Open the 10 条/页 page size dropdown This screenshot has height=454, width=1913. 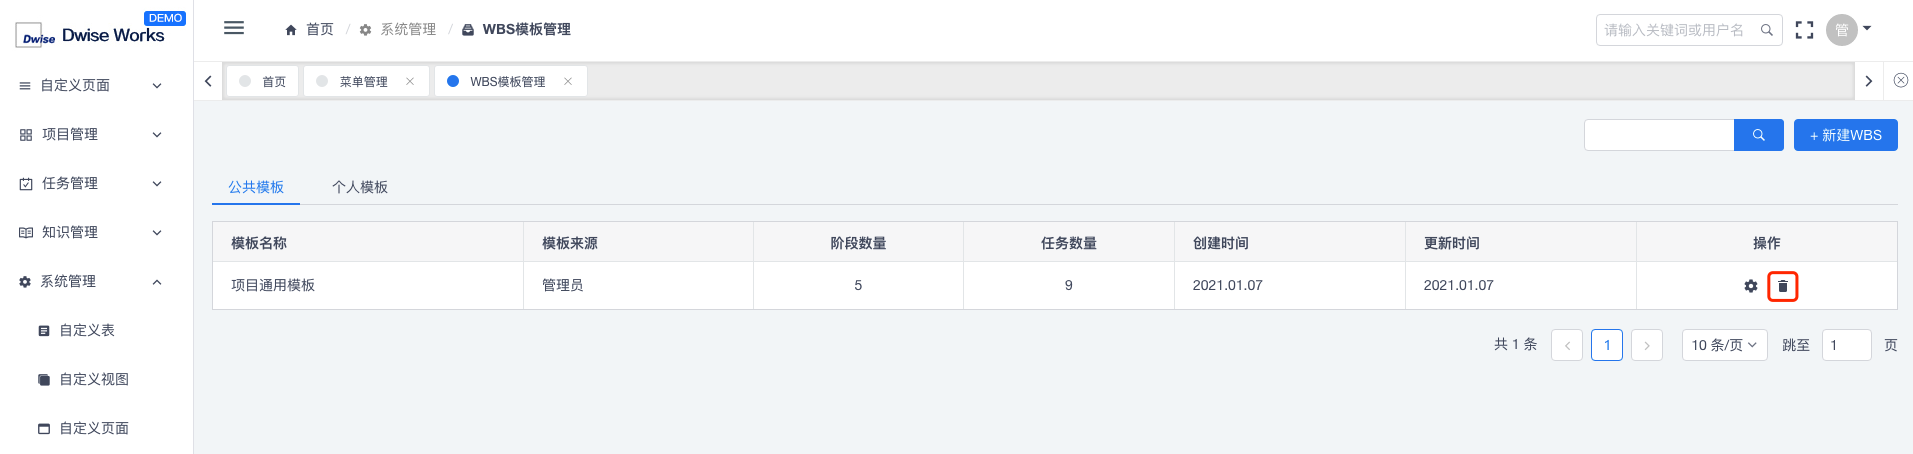tap(1724, 345)
